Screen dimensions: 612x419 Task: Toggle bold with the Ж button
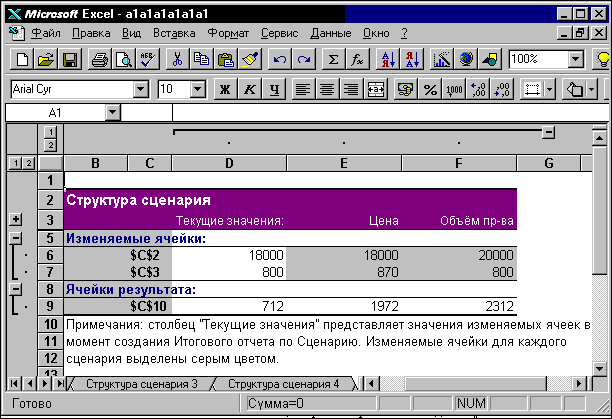click(225, 90)
